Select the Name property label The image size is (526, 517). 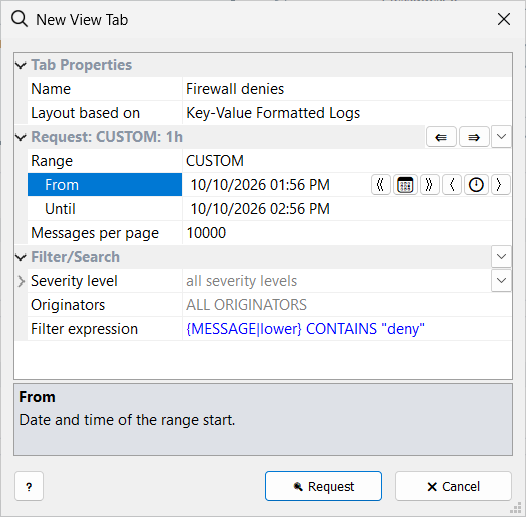point(105,89)
